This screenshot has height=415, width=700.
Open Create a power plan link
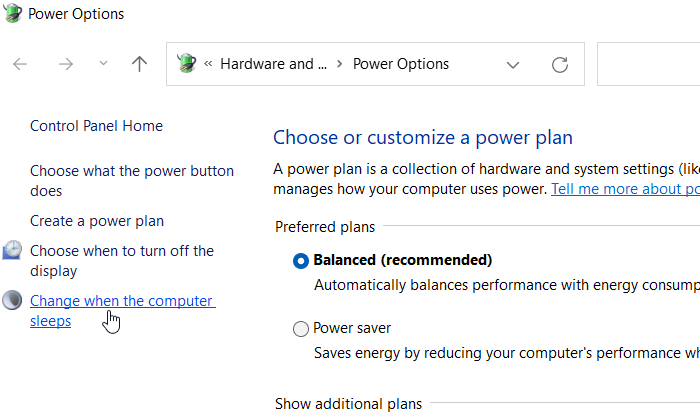(97, 221)
